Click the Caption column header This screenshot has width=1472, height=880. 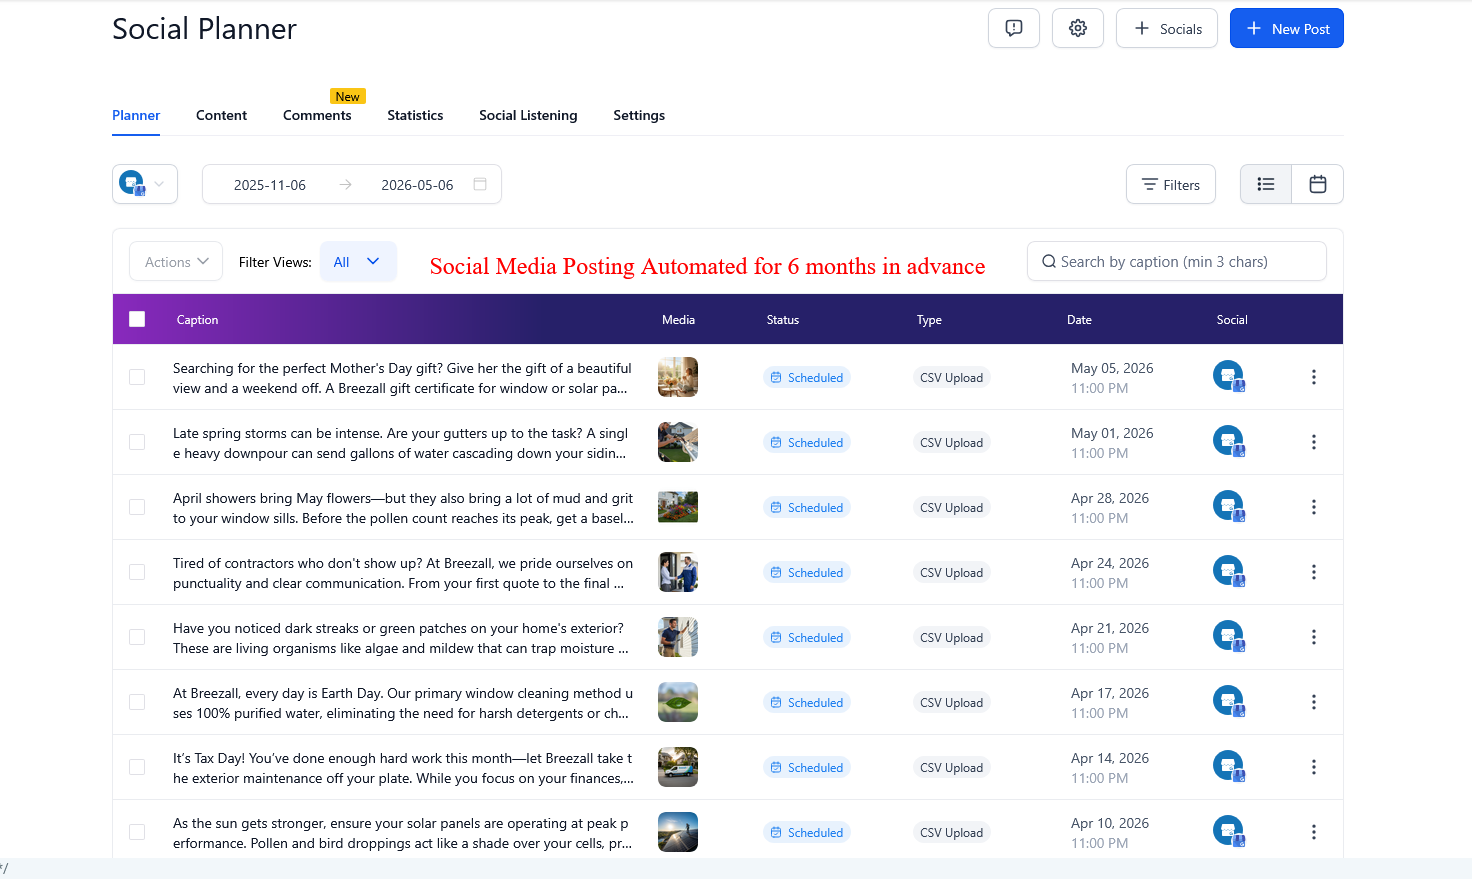point(197,320)
